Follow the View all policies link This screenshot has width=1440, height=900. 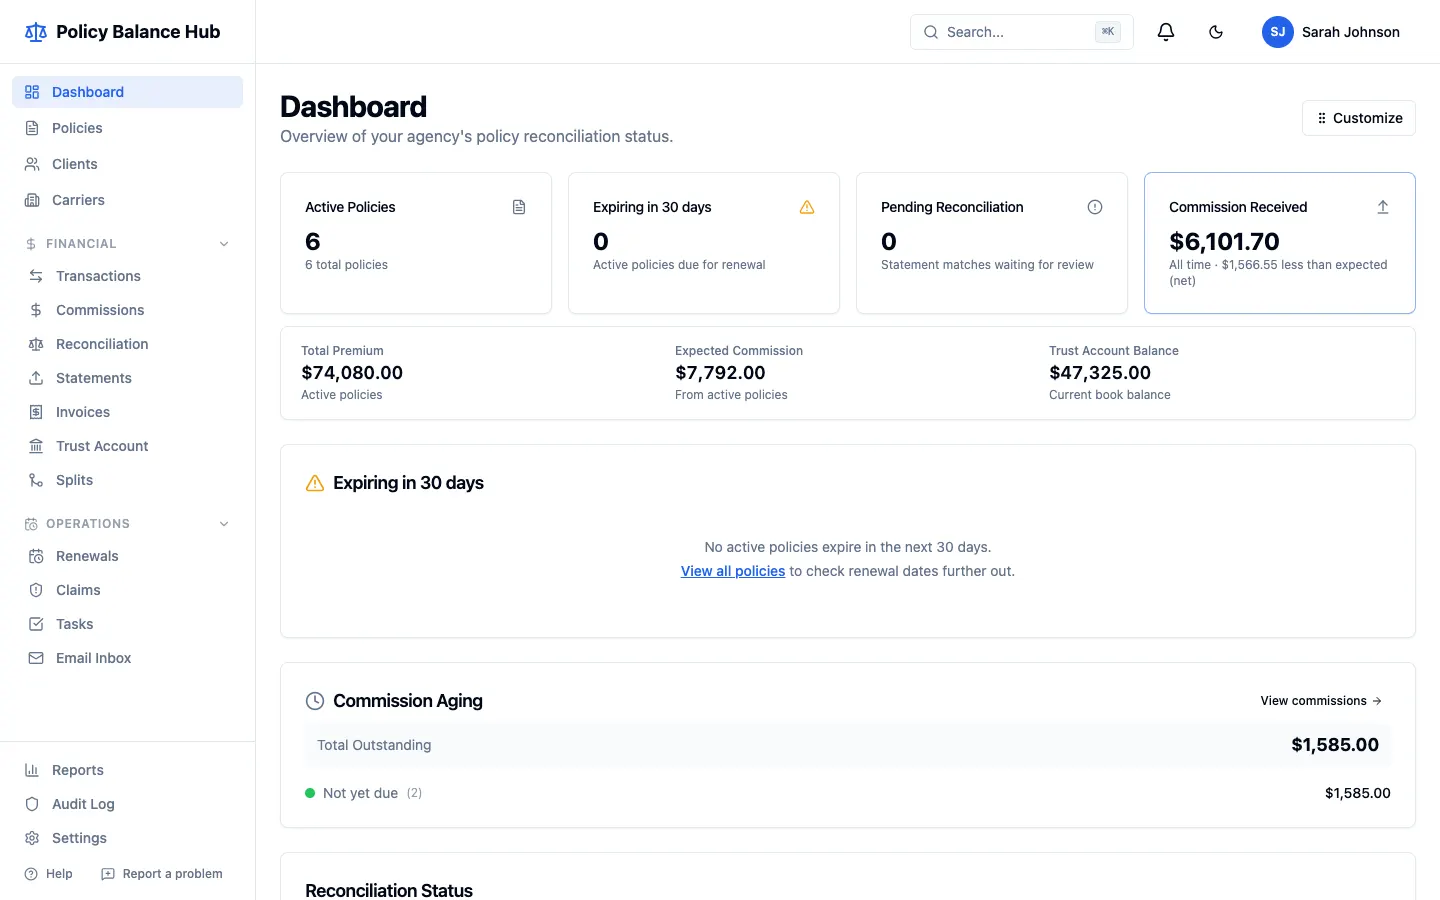point(733,571)
